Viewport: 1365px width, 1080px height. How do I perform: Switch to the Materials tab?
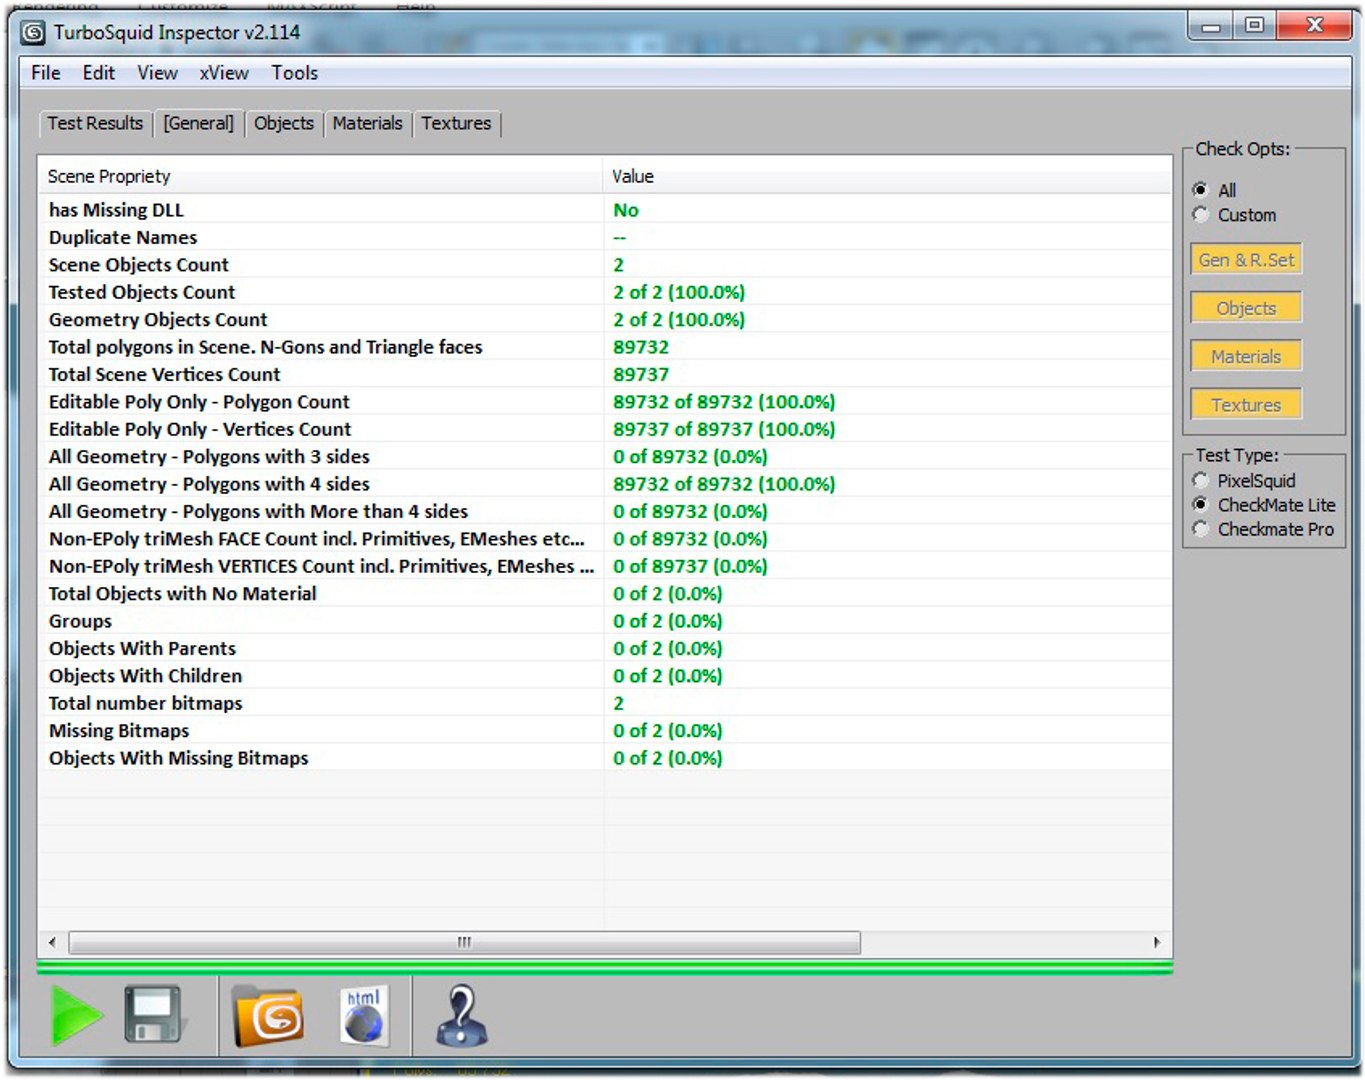pos(367,123)
